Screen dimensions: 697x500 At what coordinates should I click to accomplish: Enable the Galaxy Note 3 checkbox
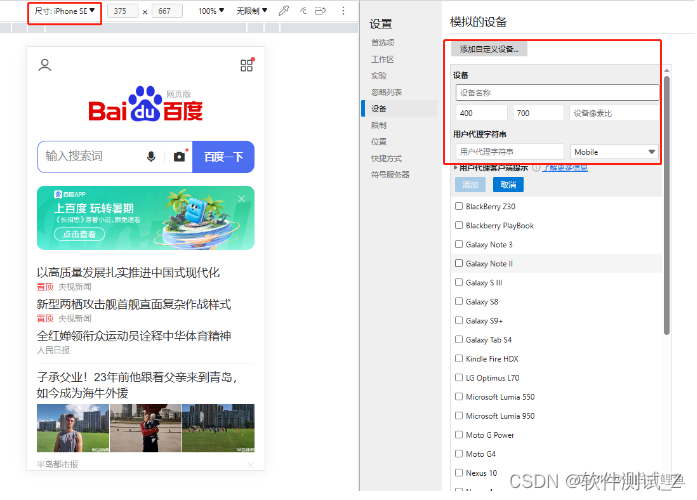click(459, 244)
